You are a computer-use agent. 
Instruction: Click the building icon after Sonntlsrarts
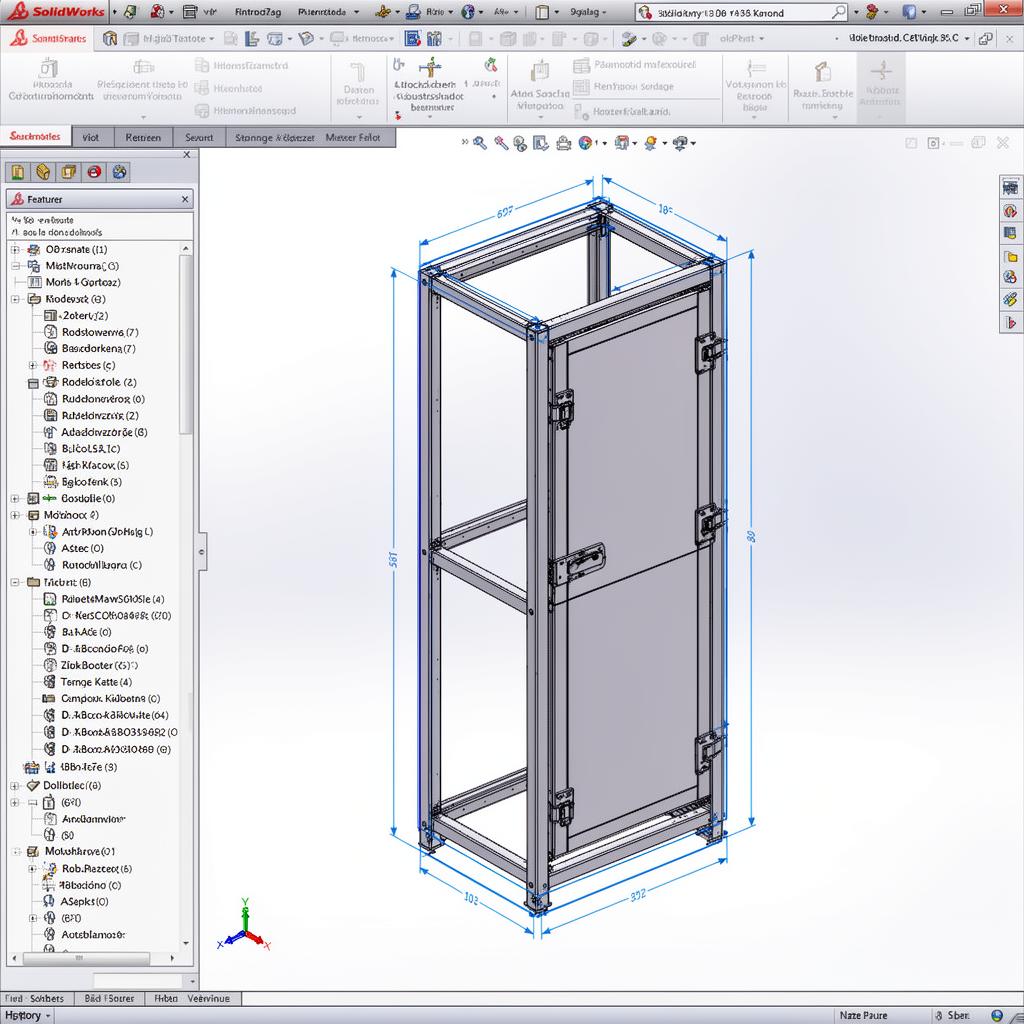[x=110, y=39]
